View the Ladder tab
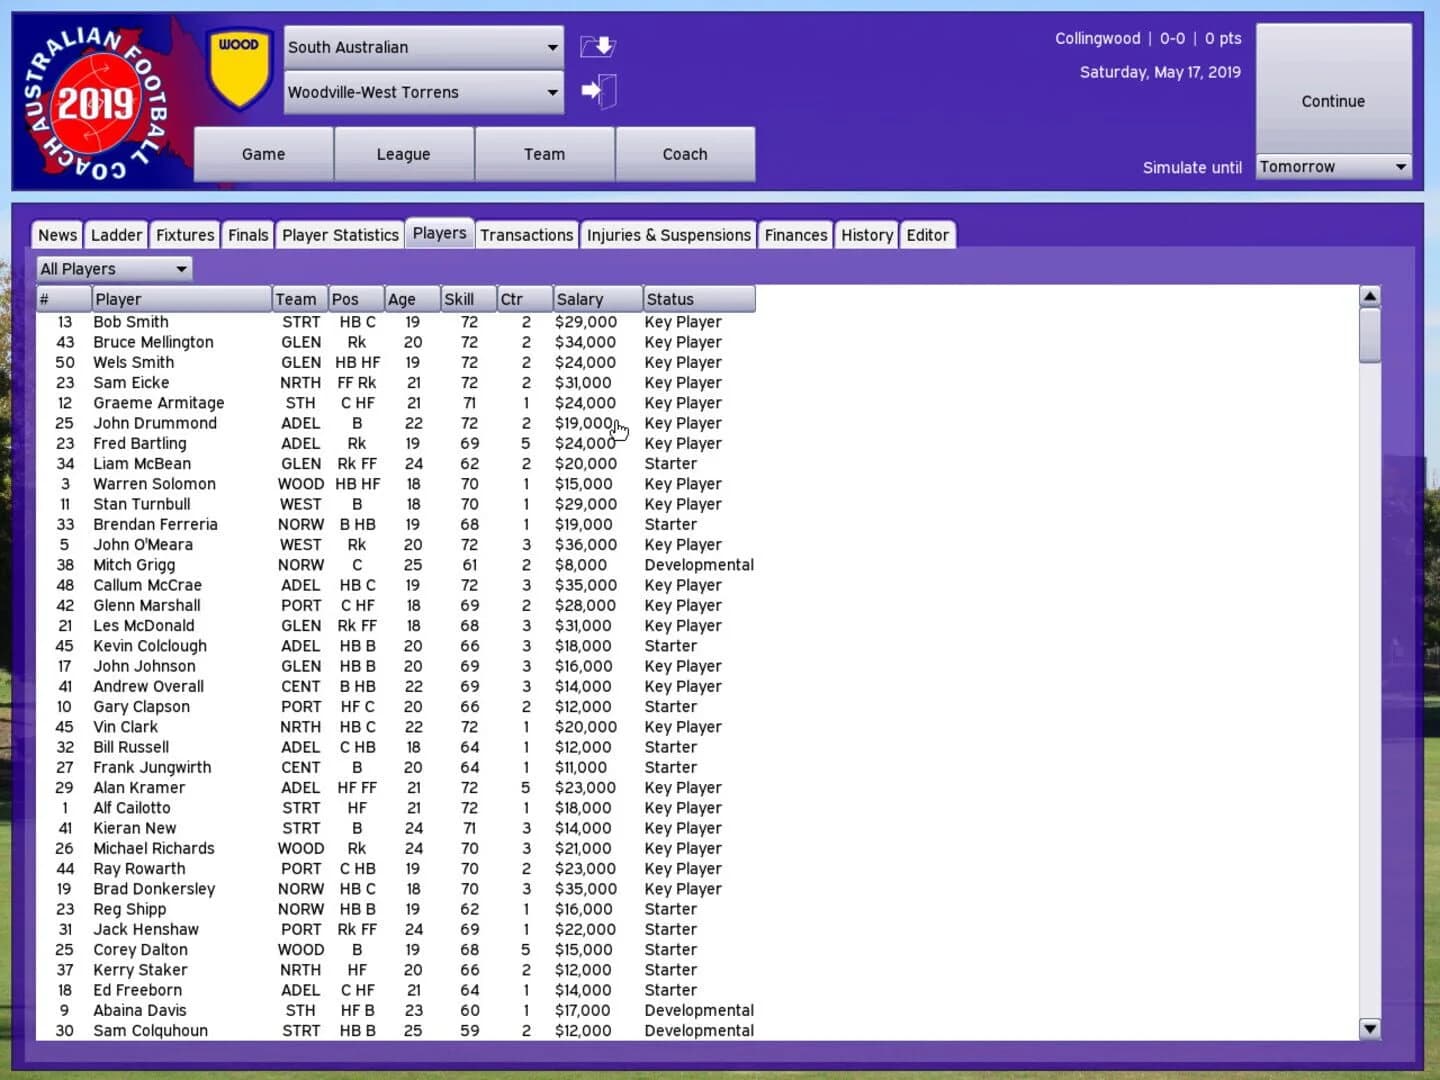The height and width of the screenshot is (1080, 1440). pyautogui.click(x=116, y=234)
